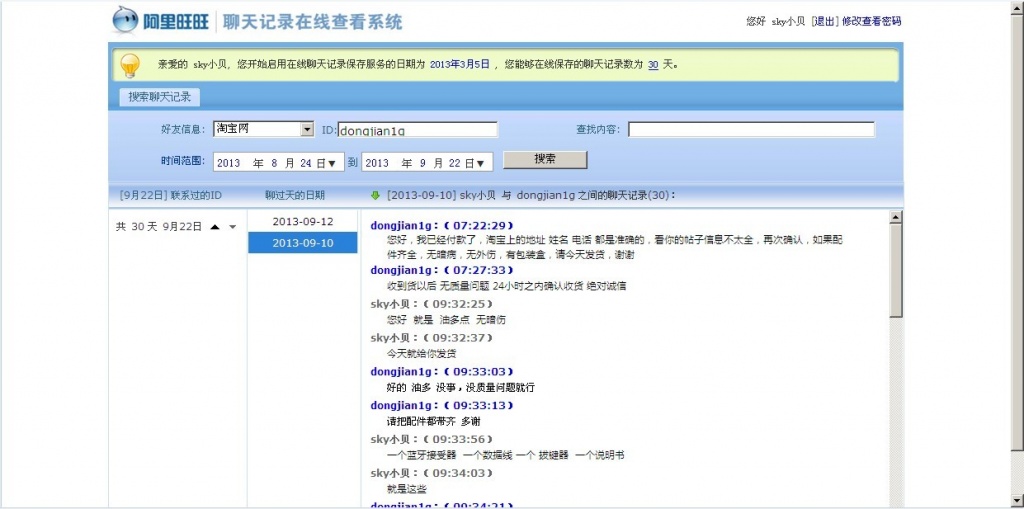This screenshot has width=1024, height=509.
Task: Click sky小贝 message header at 09:32:25
Action: coord(432,304)
